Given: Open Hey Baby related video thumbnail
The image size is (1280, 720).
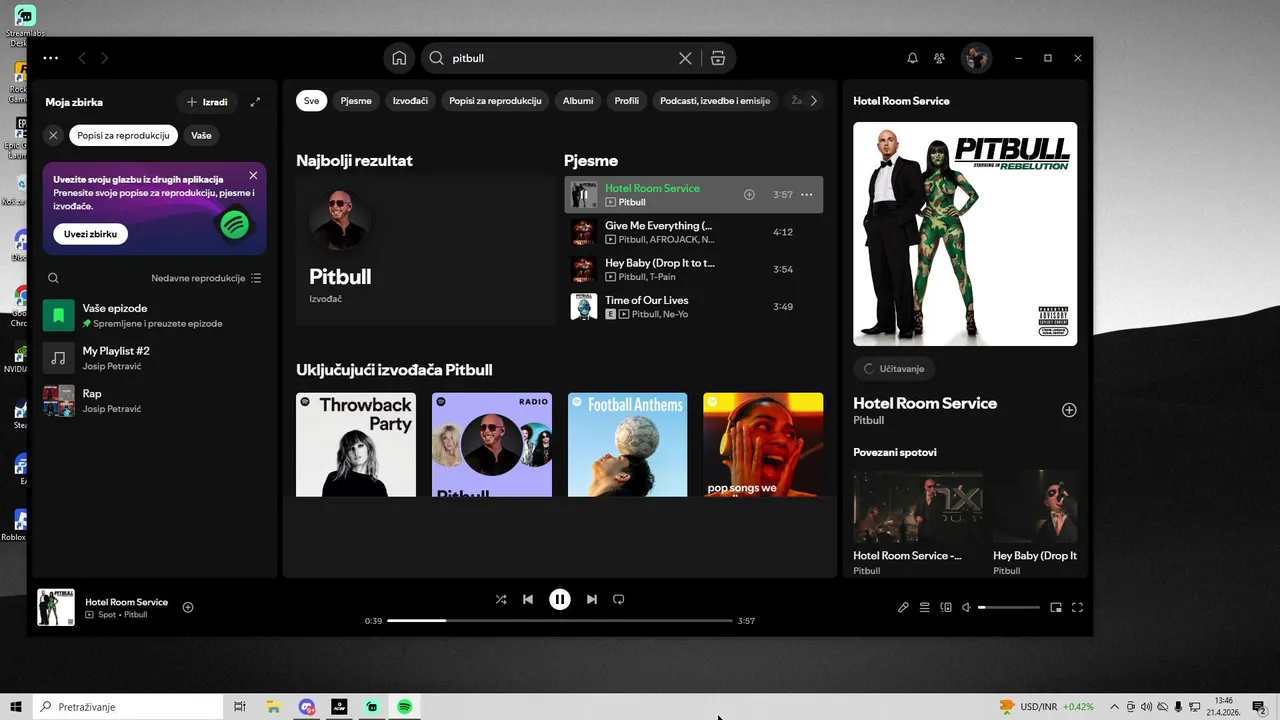Looking at the screenshot, I should click(1035, 507).
